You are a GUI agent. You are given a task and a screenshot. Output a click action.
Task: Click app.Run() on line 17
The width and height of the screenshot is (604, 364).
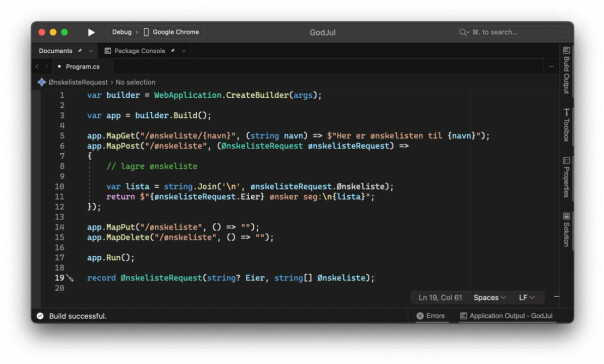click(111, 258)
